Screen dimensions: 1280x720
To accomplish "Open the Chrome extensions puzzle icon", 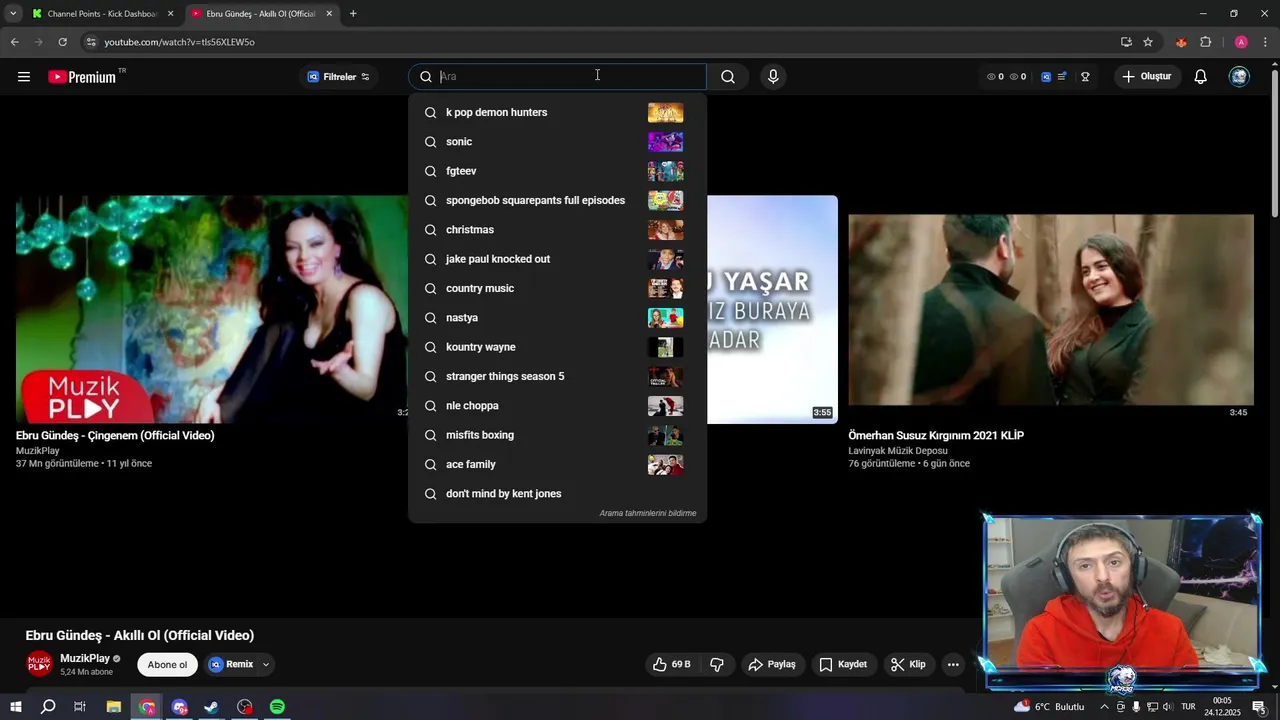I will pyautogui.click(x=1205, y=42).
